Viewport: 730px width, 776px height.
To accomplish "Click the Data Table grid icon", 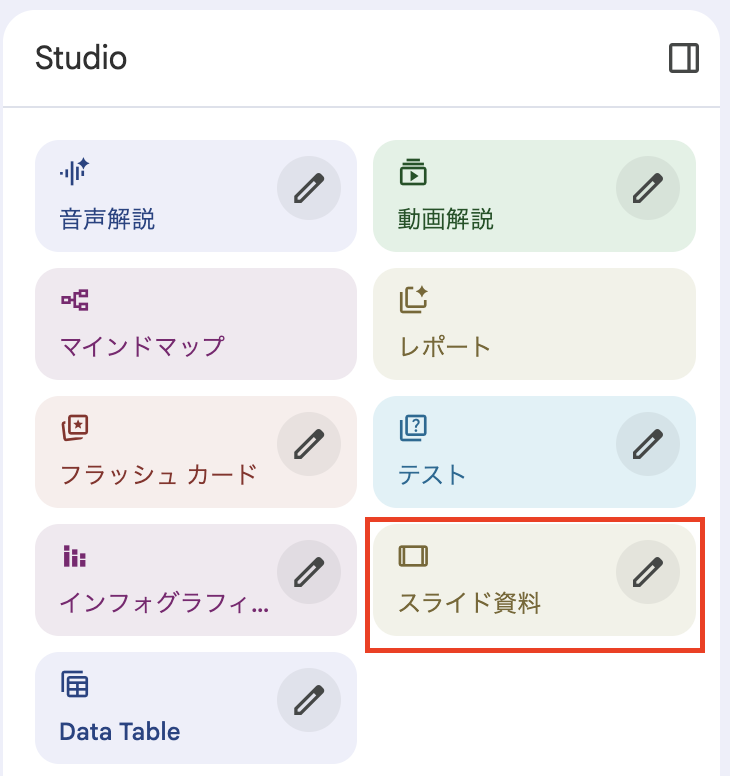I will tap(75, 685).
